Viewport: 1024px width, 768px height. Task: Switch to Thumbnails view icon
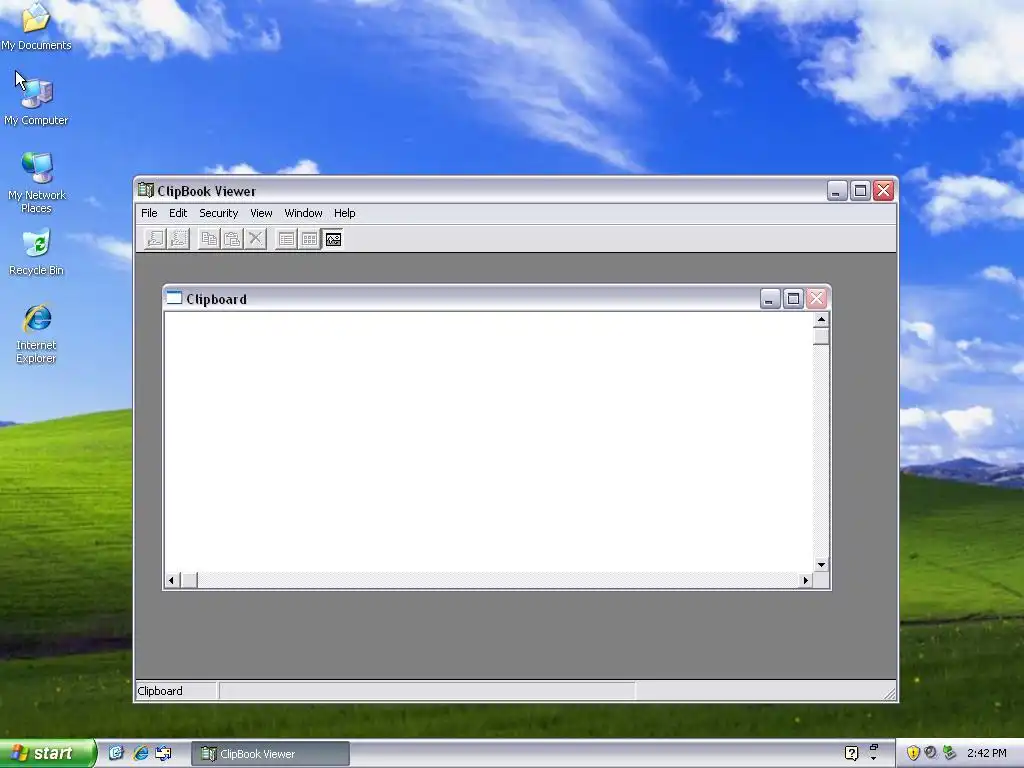point(310,239)
